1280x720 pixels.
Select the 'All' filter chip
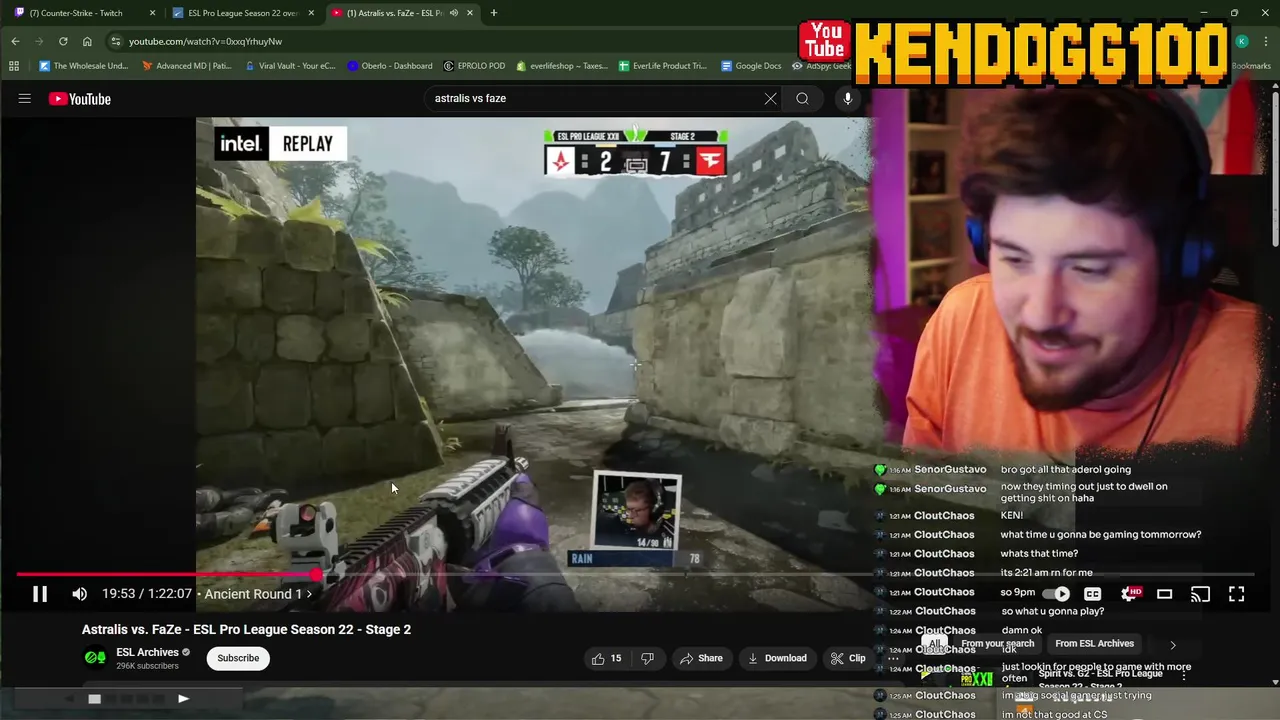coord(934,644)
